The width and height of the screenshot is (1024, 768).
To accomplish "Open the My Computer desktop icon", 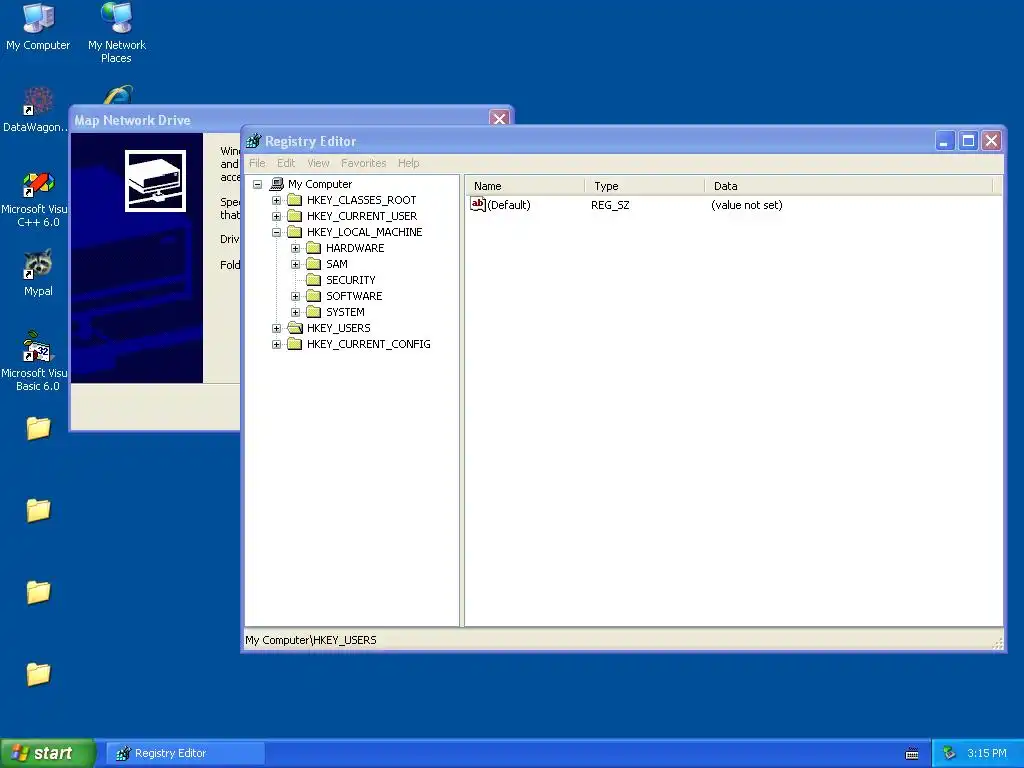I will 38,26.
